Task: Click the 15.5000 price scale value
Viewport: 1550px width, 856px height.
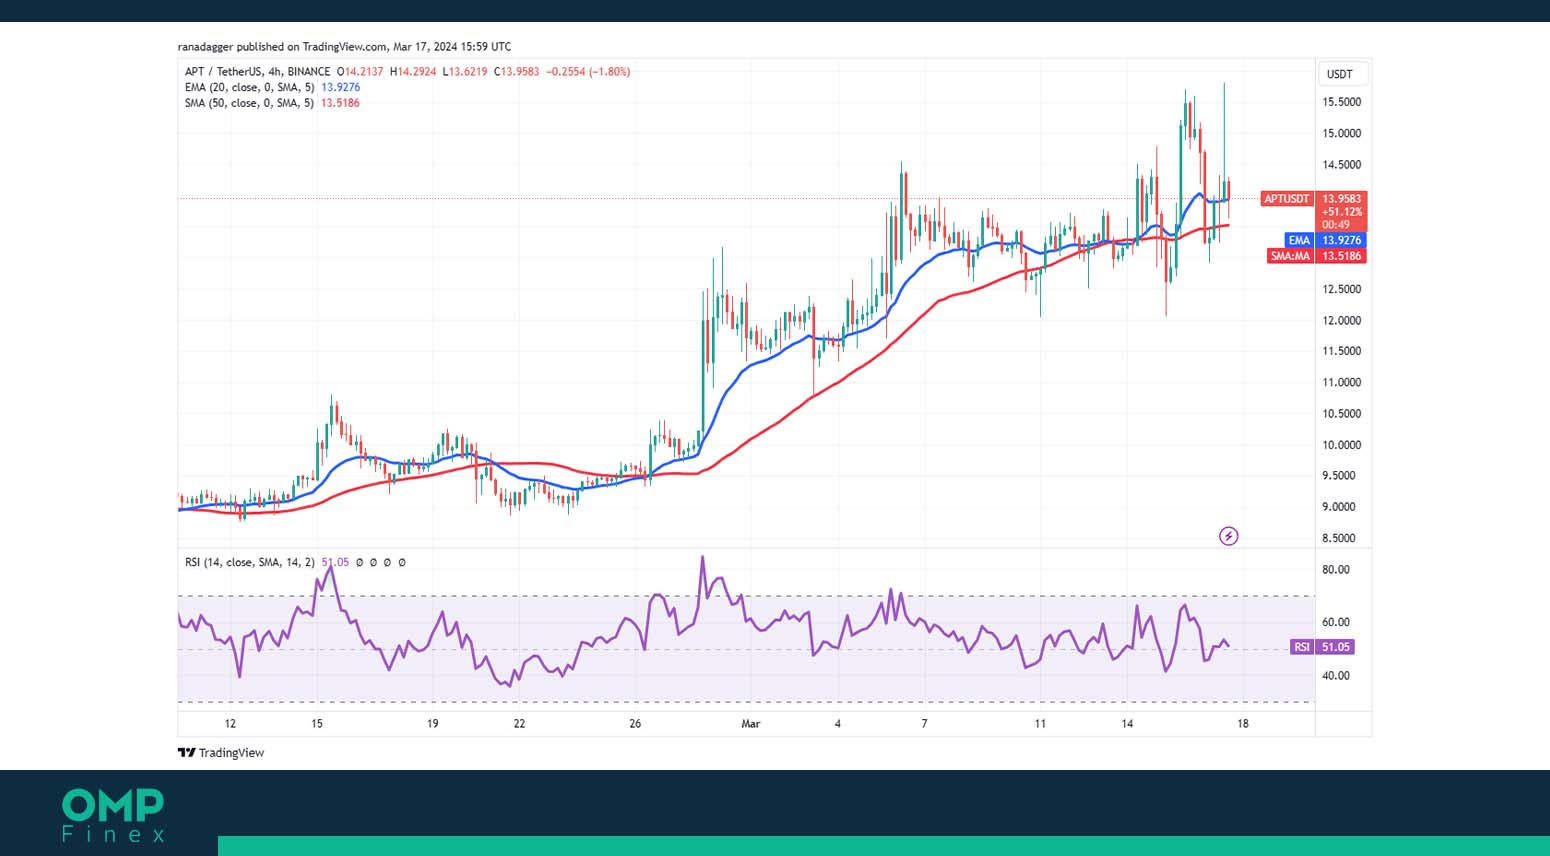Action: 1341,102
